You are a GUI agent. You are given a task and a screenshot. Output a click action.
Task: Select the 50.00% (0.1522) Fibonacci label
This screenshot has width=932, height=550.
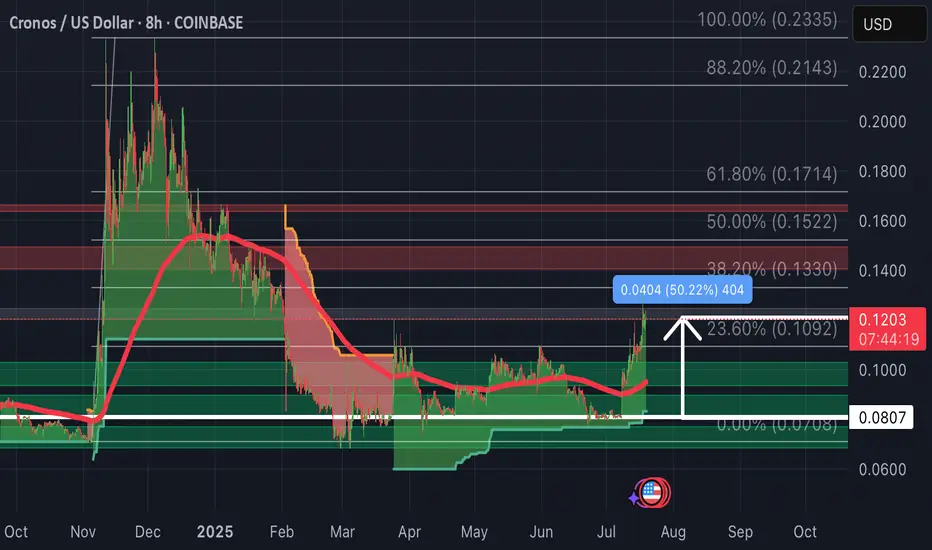coord(772,222)
